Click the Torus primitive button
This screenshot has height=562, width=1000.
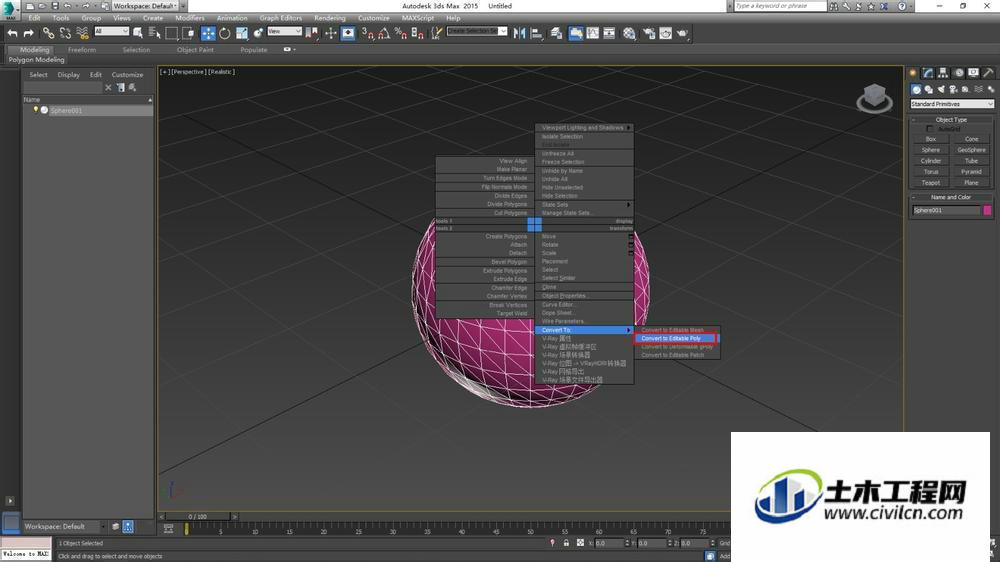pos(931,172)
